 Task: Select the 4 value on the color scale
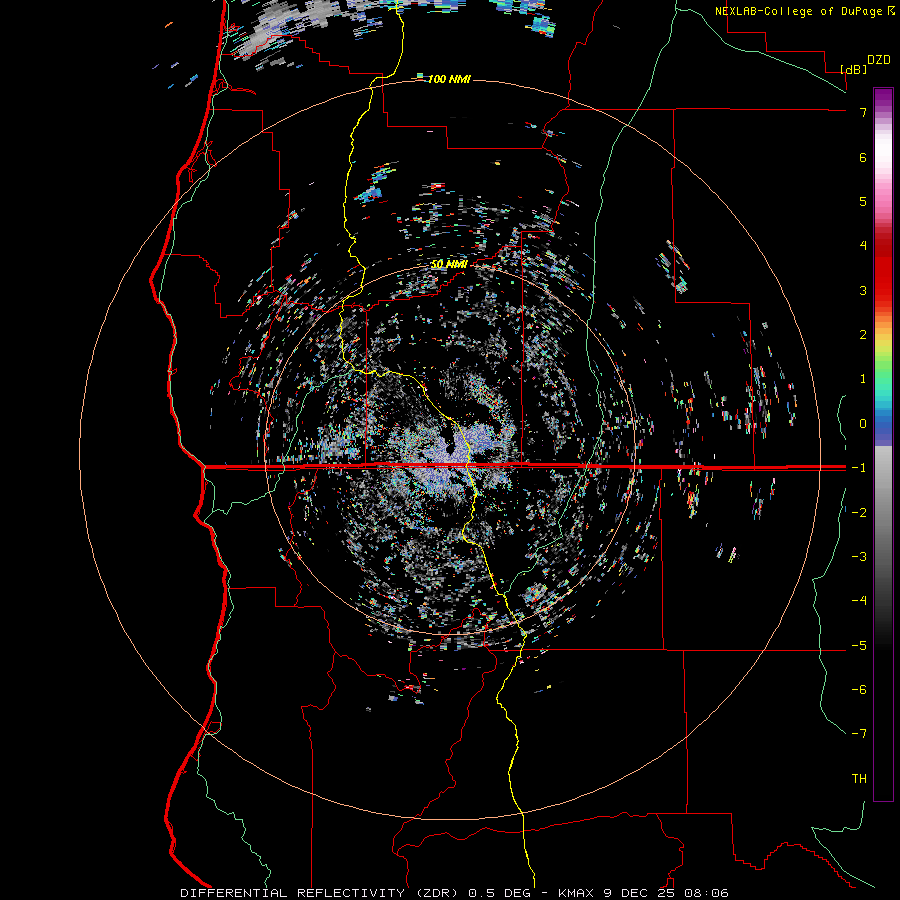(x=863, y=246)
